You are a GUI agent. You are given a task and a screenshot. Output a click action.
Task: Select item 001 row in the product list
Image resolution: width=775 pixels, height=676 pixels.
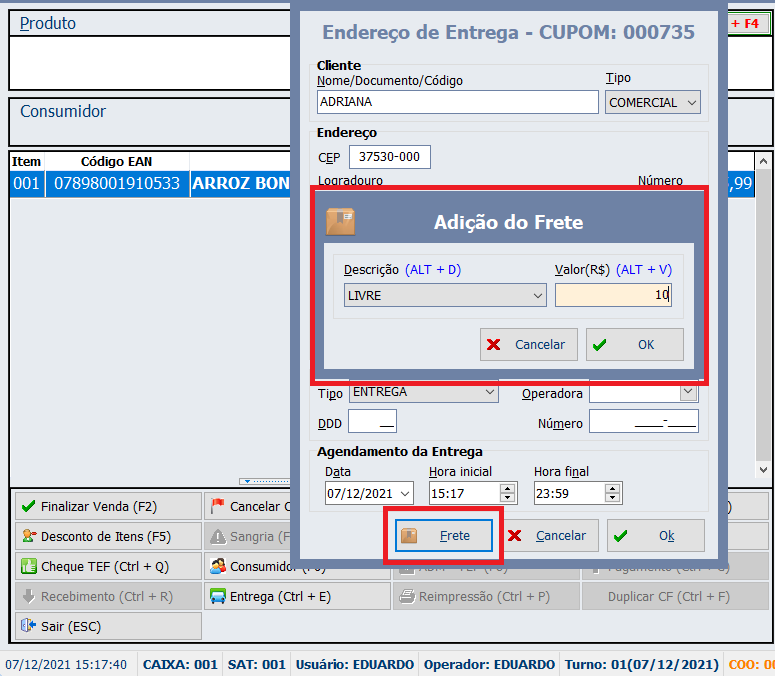[x=150, y=184]
